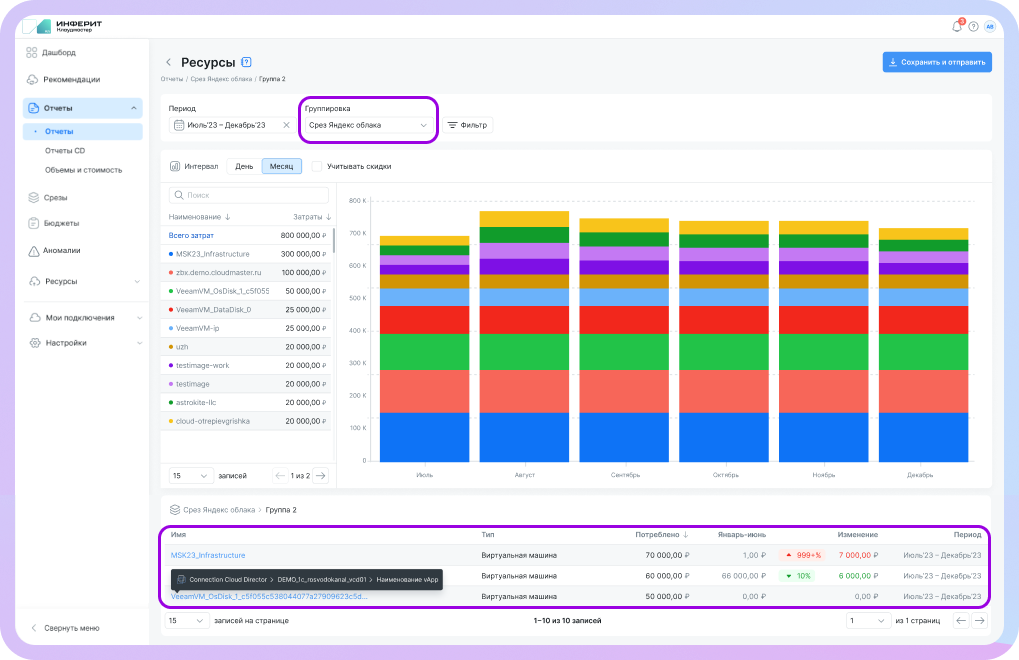Image resolution: width=1019 pixels, height=660 pixels.
Task: Select the Месяц interval option
Action: pyautogui.click(x=281, y=166)
